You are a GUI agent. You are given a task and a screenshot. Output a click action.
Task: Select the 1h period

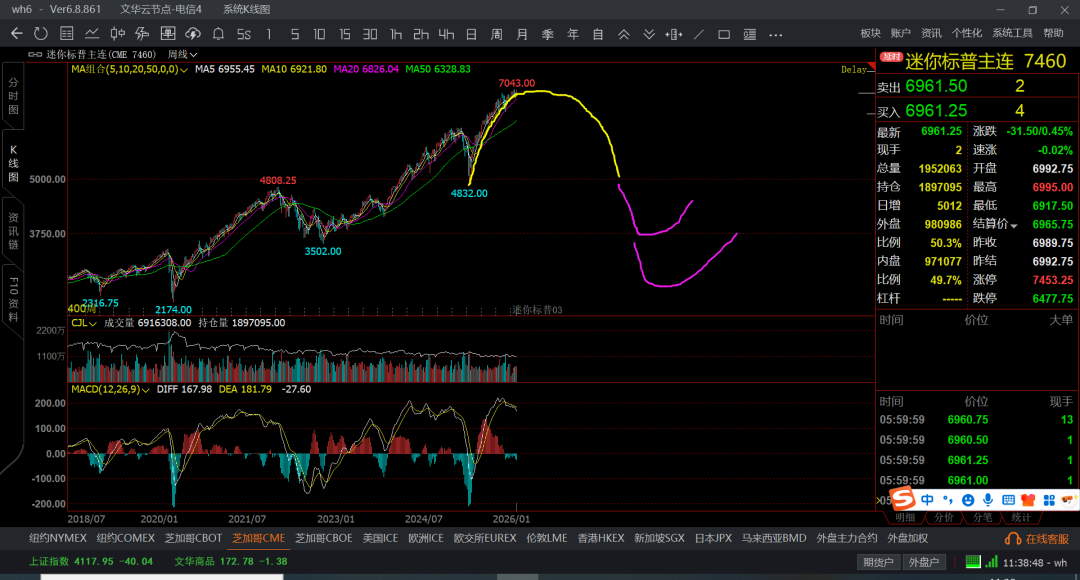pos(395,34)
